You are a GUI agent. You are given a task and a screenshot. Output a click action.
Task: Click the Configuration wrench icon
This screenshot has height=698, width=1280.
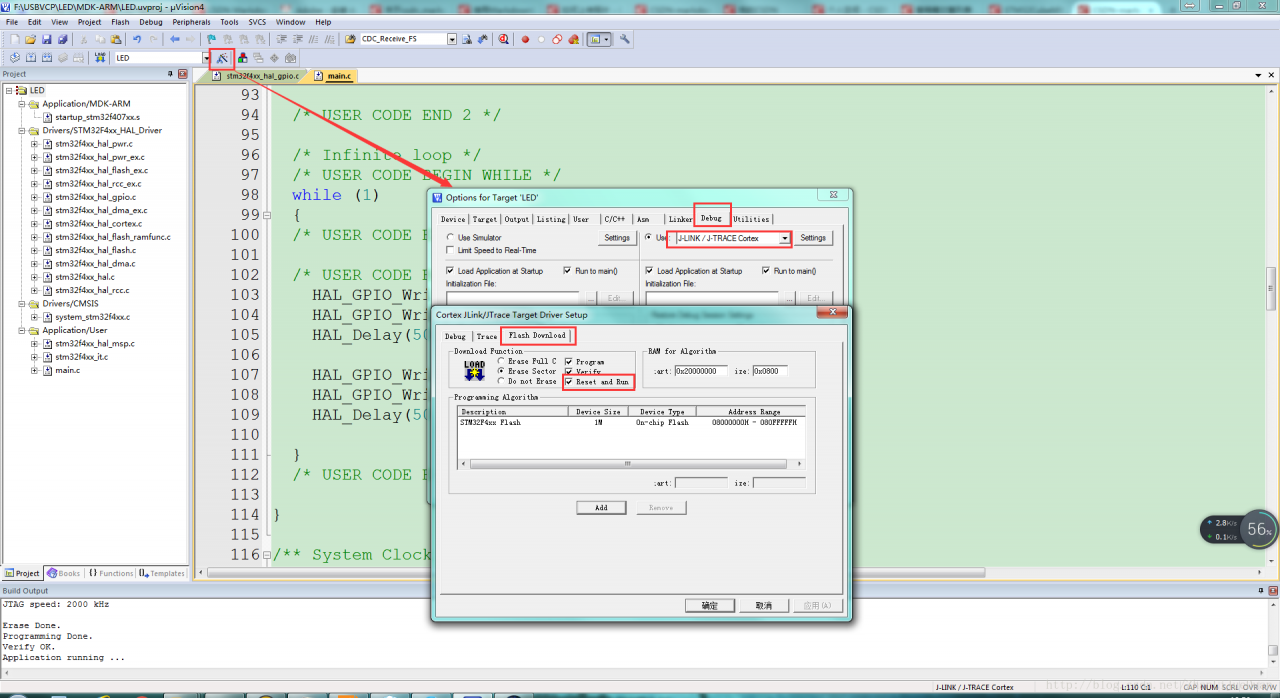(624, 39)
